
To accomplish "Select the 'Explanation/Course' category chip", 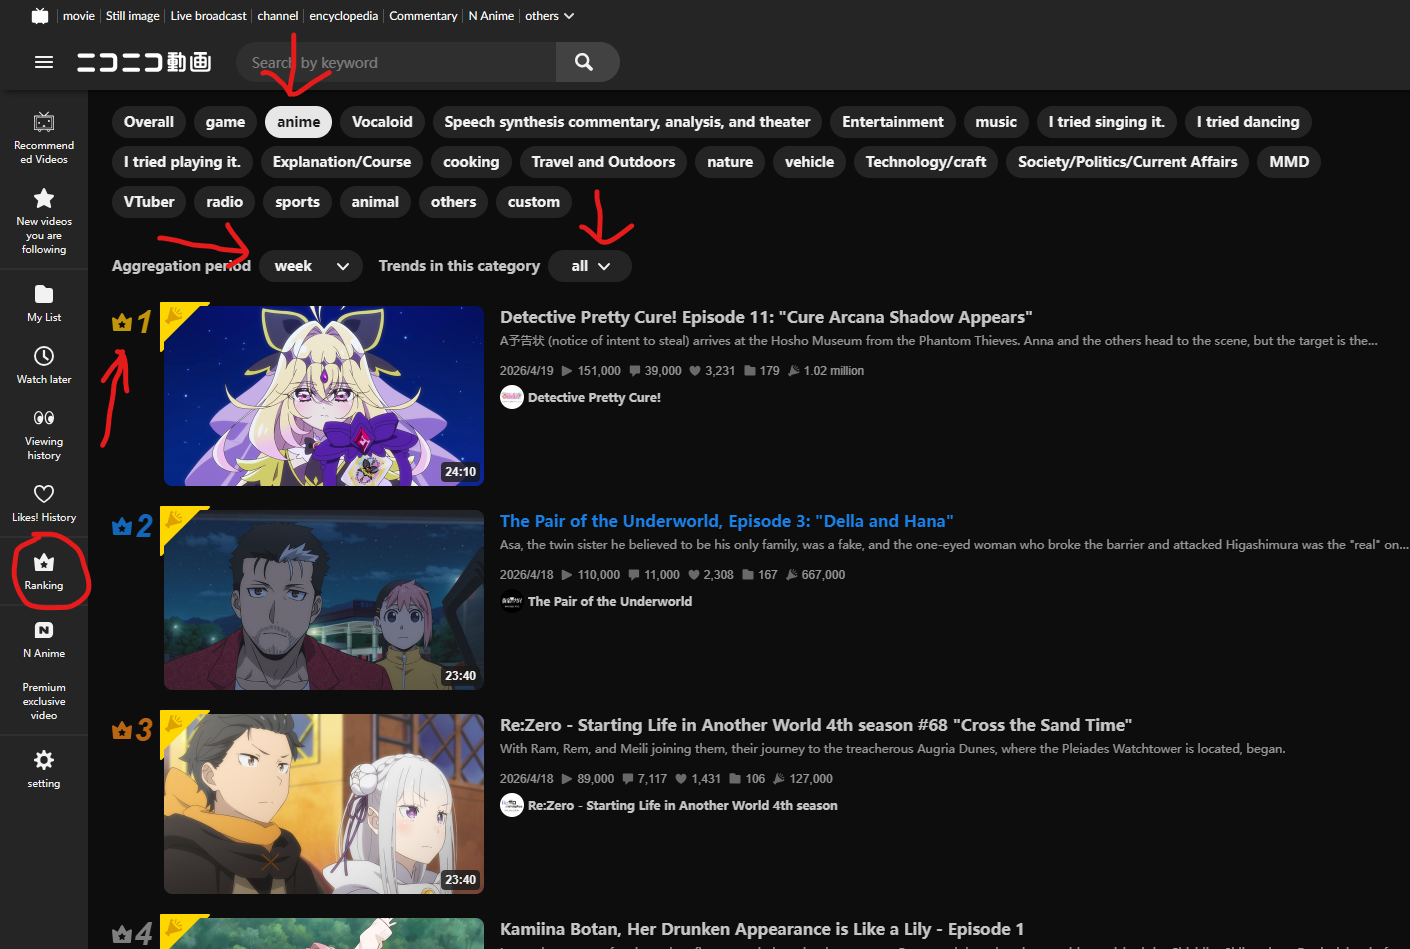I will coord(342,162).
